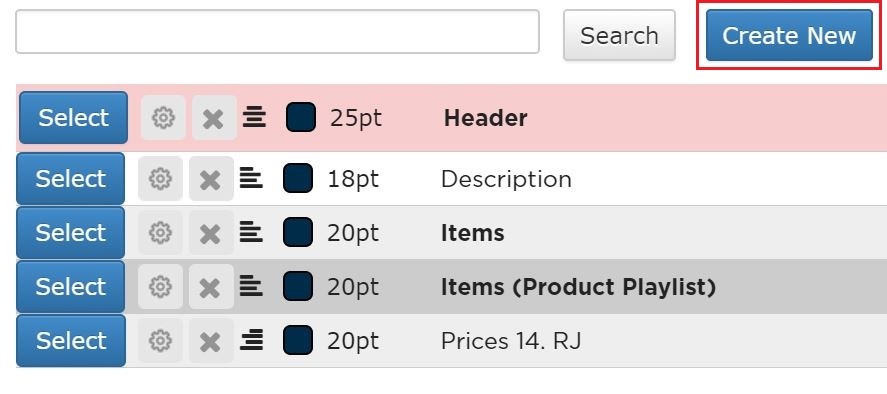Click the Search button
This screenshot has height=394, width=887.
[x=619, y=35]
